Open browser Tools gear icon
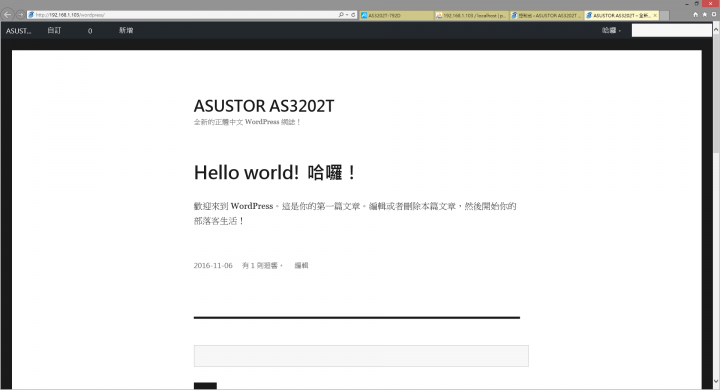Screen dimensions: 720x390 click(714, 15)
